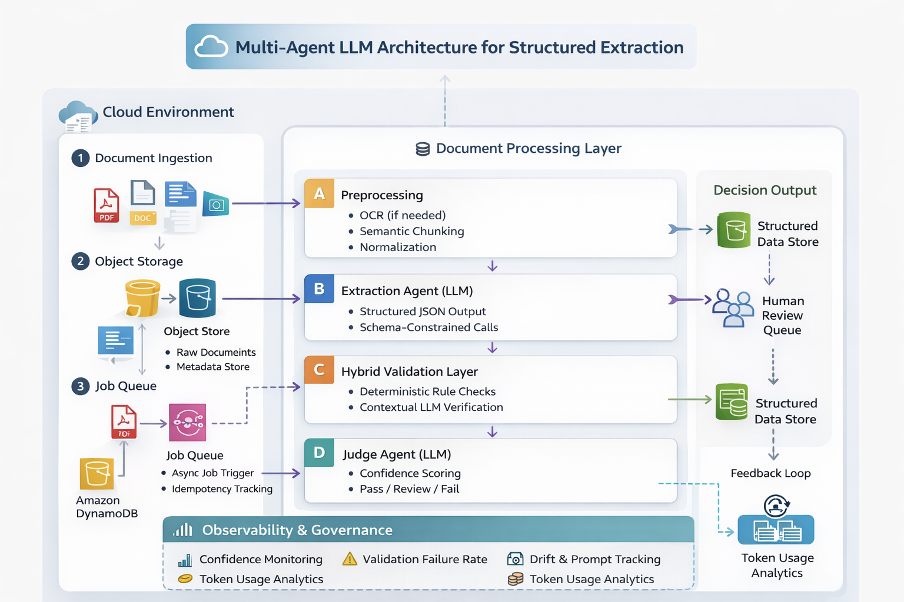904x602 pixels.
Task: Click the 'Confidence Scoring' bullet
Action: (x=410, y=473)
